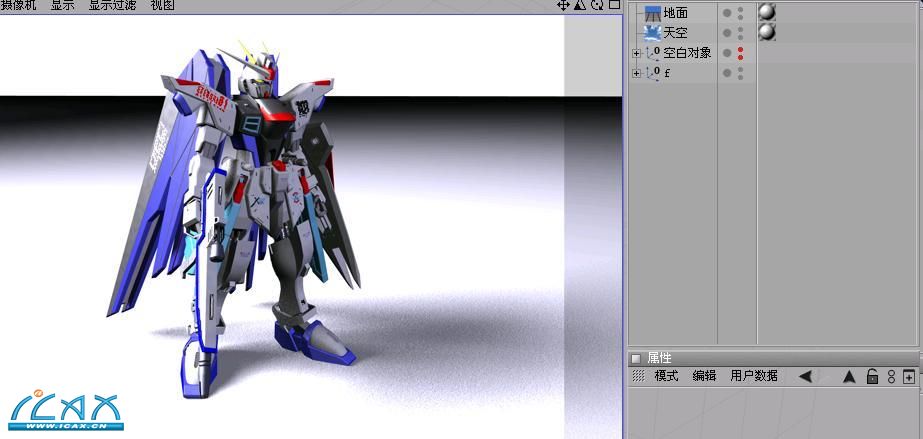923x439 pixels.
Task: Click the toggle active view icon
Action: [611, 5]
